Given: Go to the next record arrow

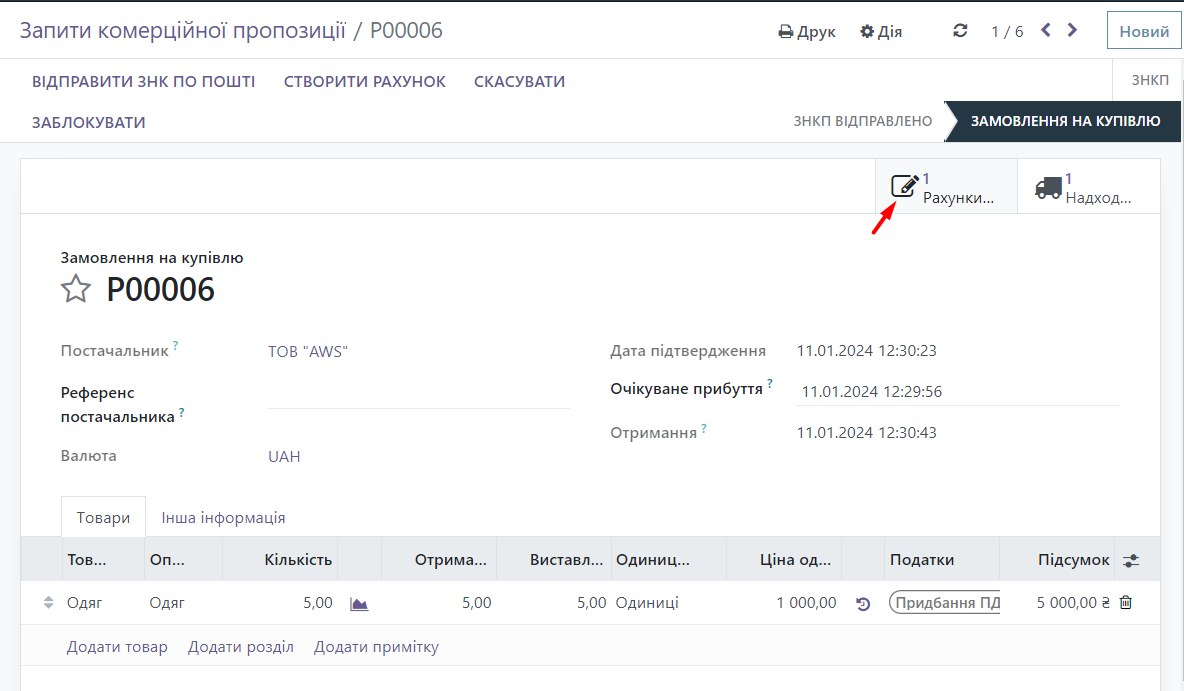Looking at the screenshot, I should 1073,31.
